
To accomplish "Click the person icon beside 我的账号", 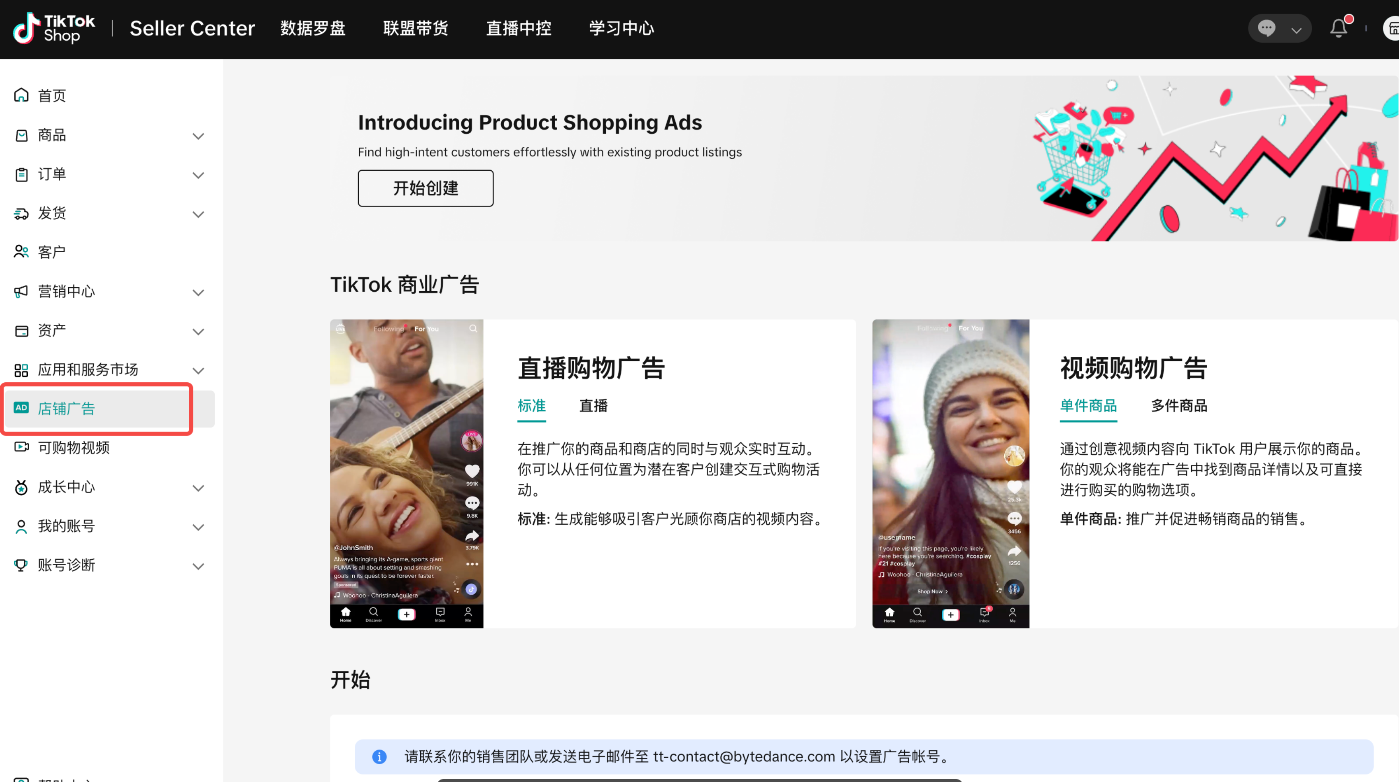I will [x=21, y=526].
